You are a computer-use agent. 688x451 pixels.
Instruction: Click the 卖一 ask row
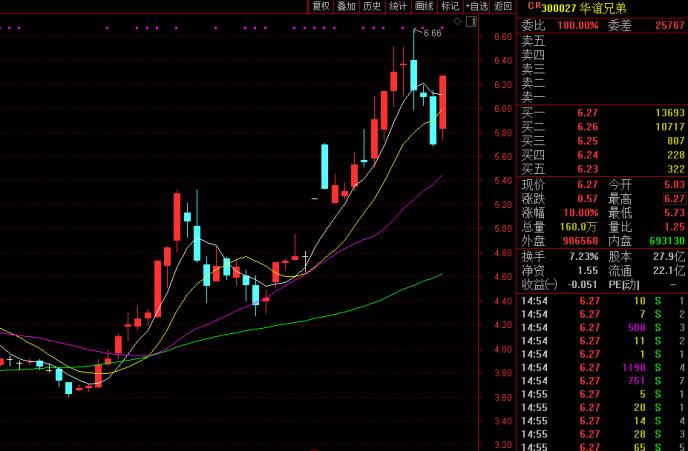coord(534,96)
